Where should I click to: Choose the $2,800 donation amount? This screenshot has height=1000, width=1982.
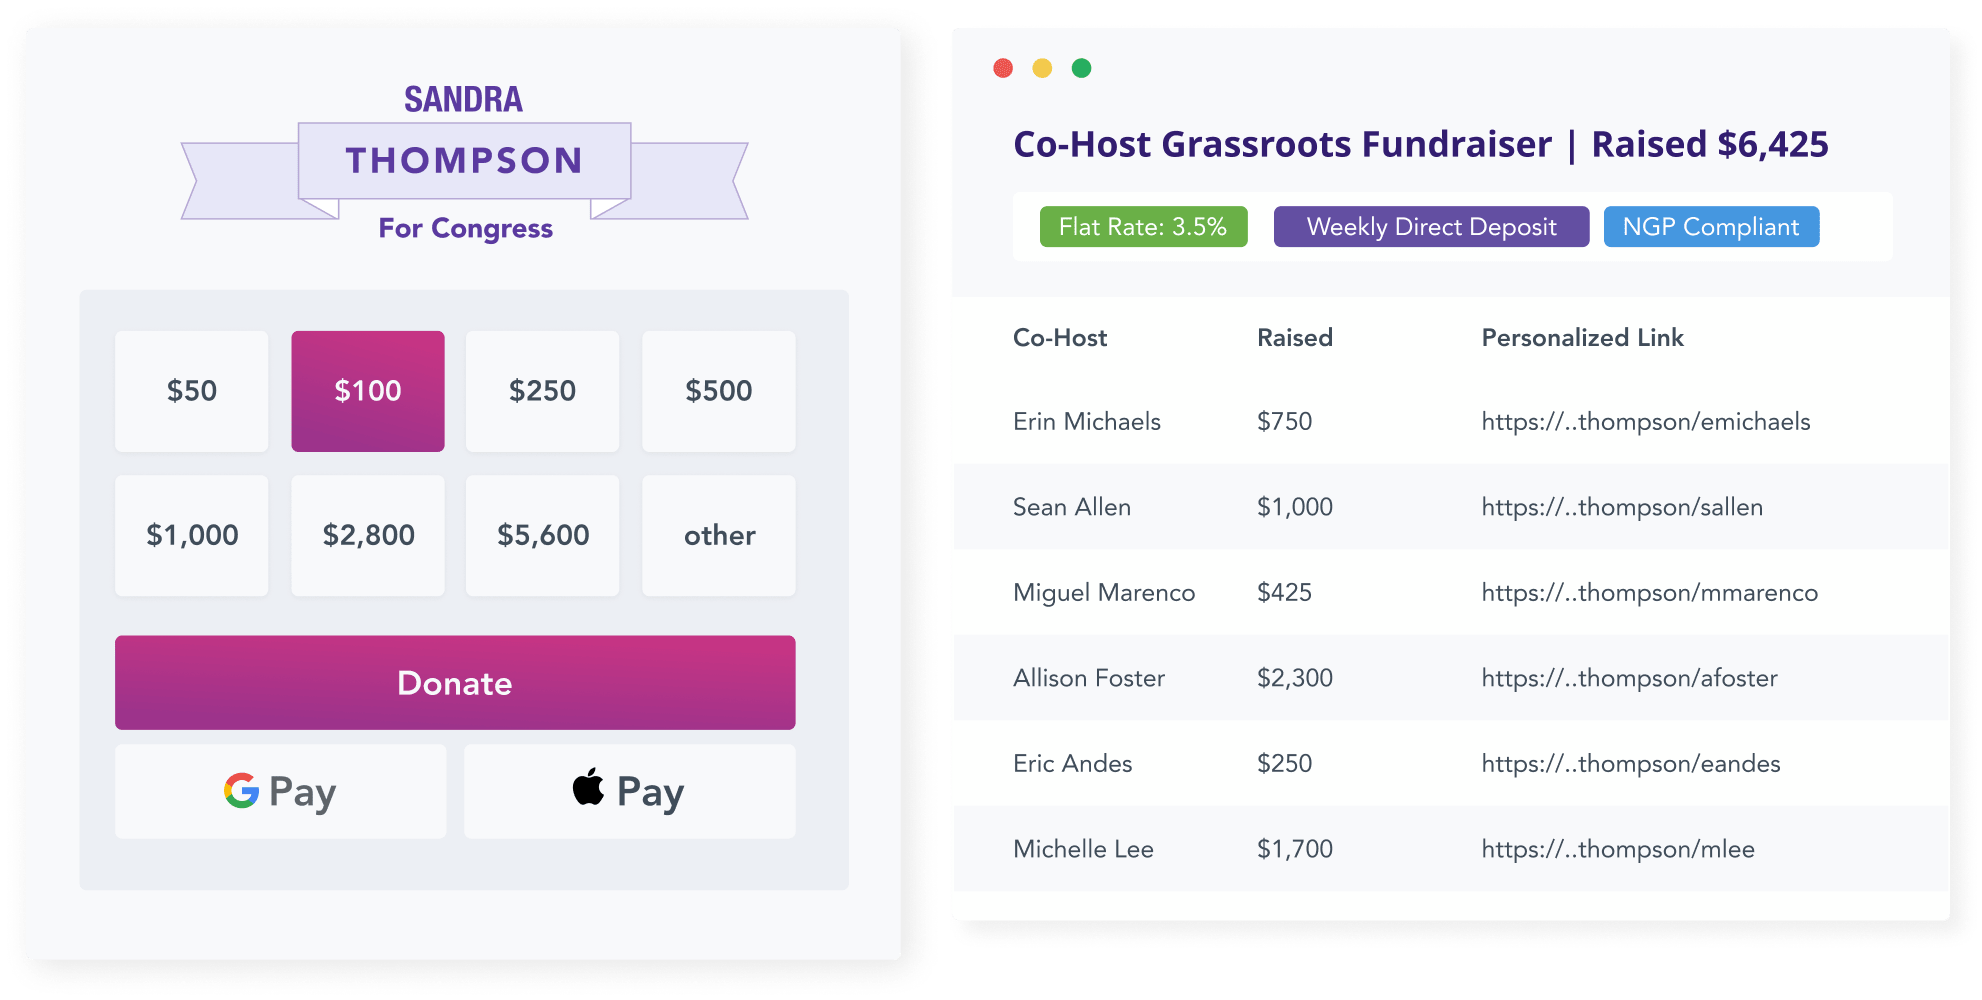367,535
